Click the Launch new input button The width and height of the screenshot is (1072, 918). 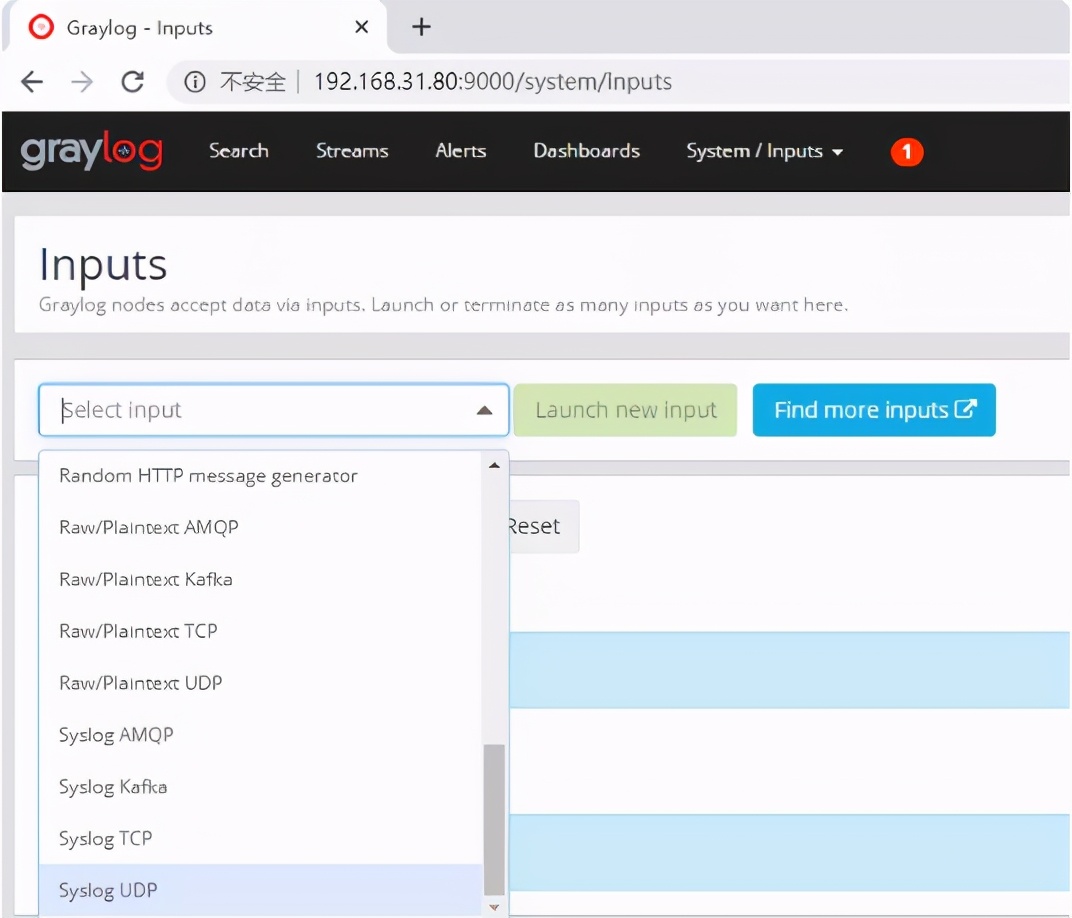626,410
